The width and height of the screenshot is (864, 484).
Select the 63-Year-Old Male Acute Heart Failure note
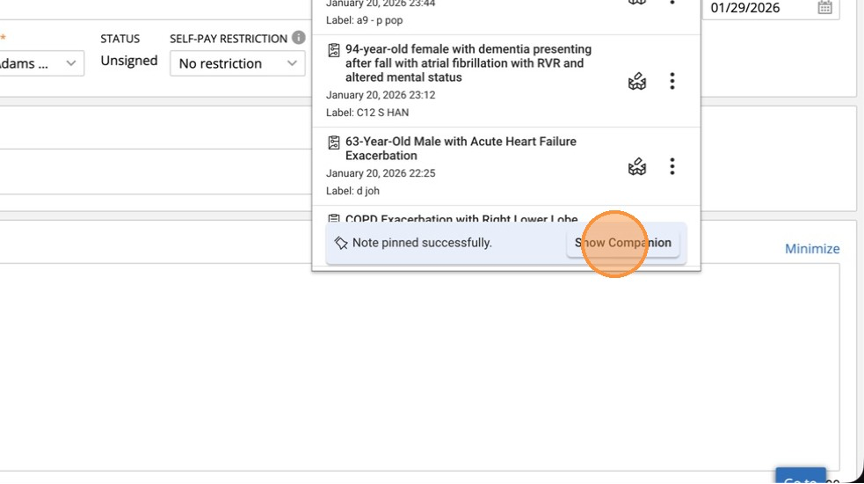click(x=460, y=148)
